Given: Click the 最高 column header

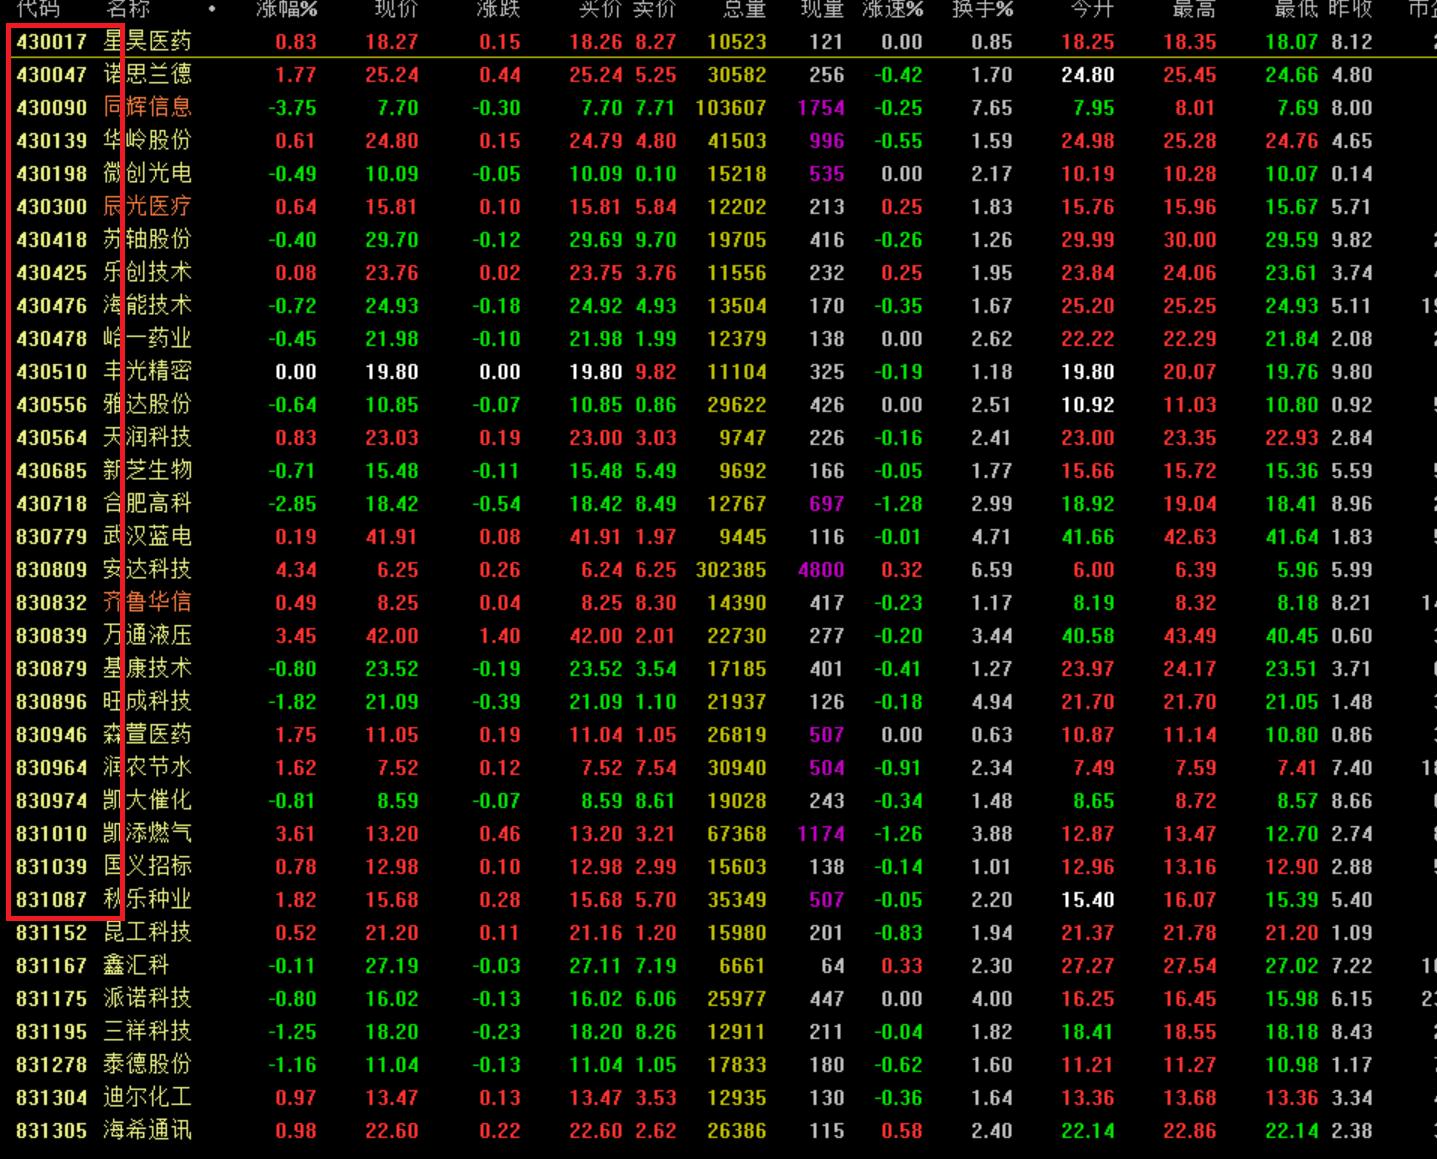Looking at the screenshot, I should [x=1192, y=9].
